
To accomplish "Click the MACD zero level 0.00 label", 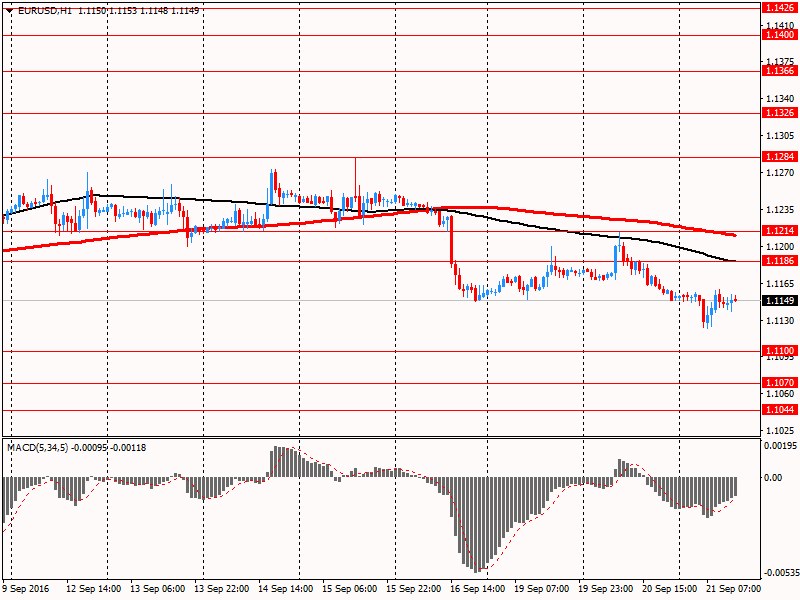I will [773, 478].
